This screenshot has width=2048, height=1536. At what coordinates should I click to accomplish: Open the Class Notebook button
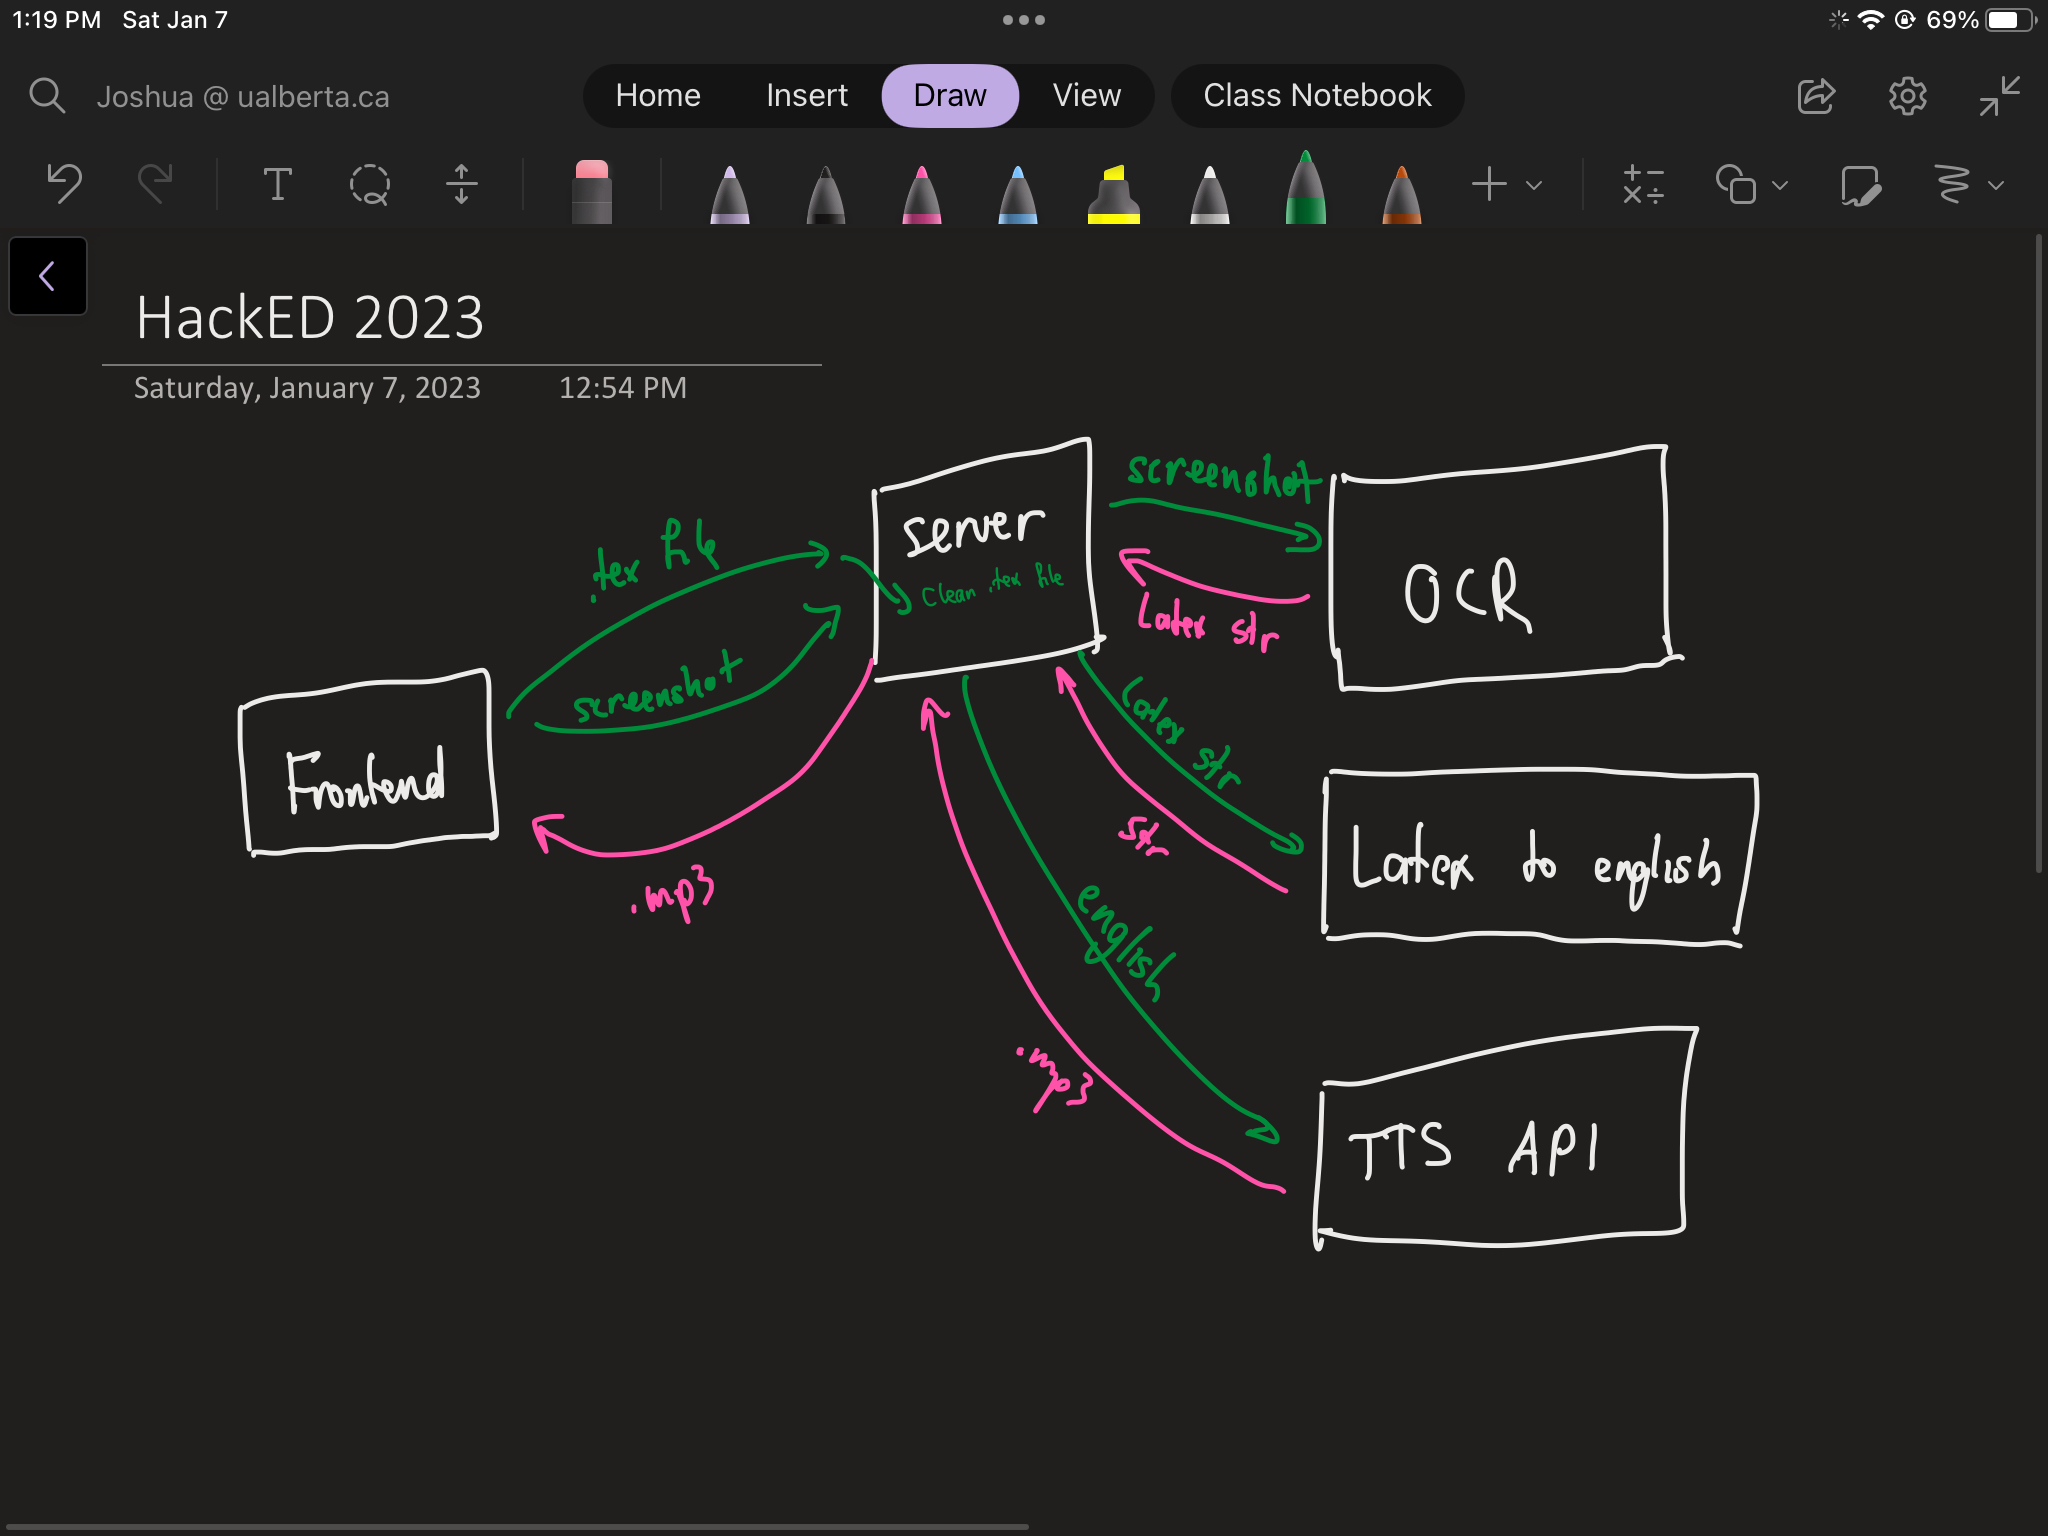1317,96
